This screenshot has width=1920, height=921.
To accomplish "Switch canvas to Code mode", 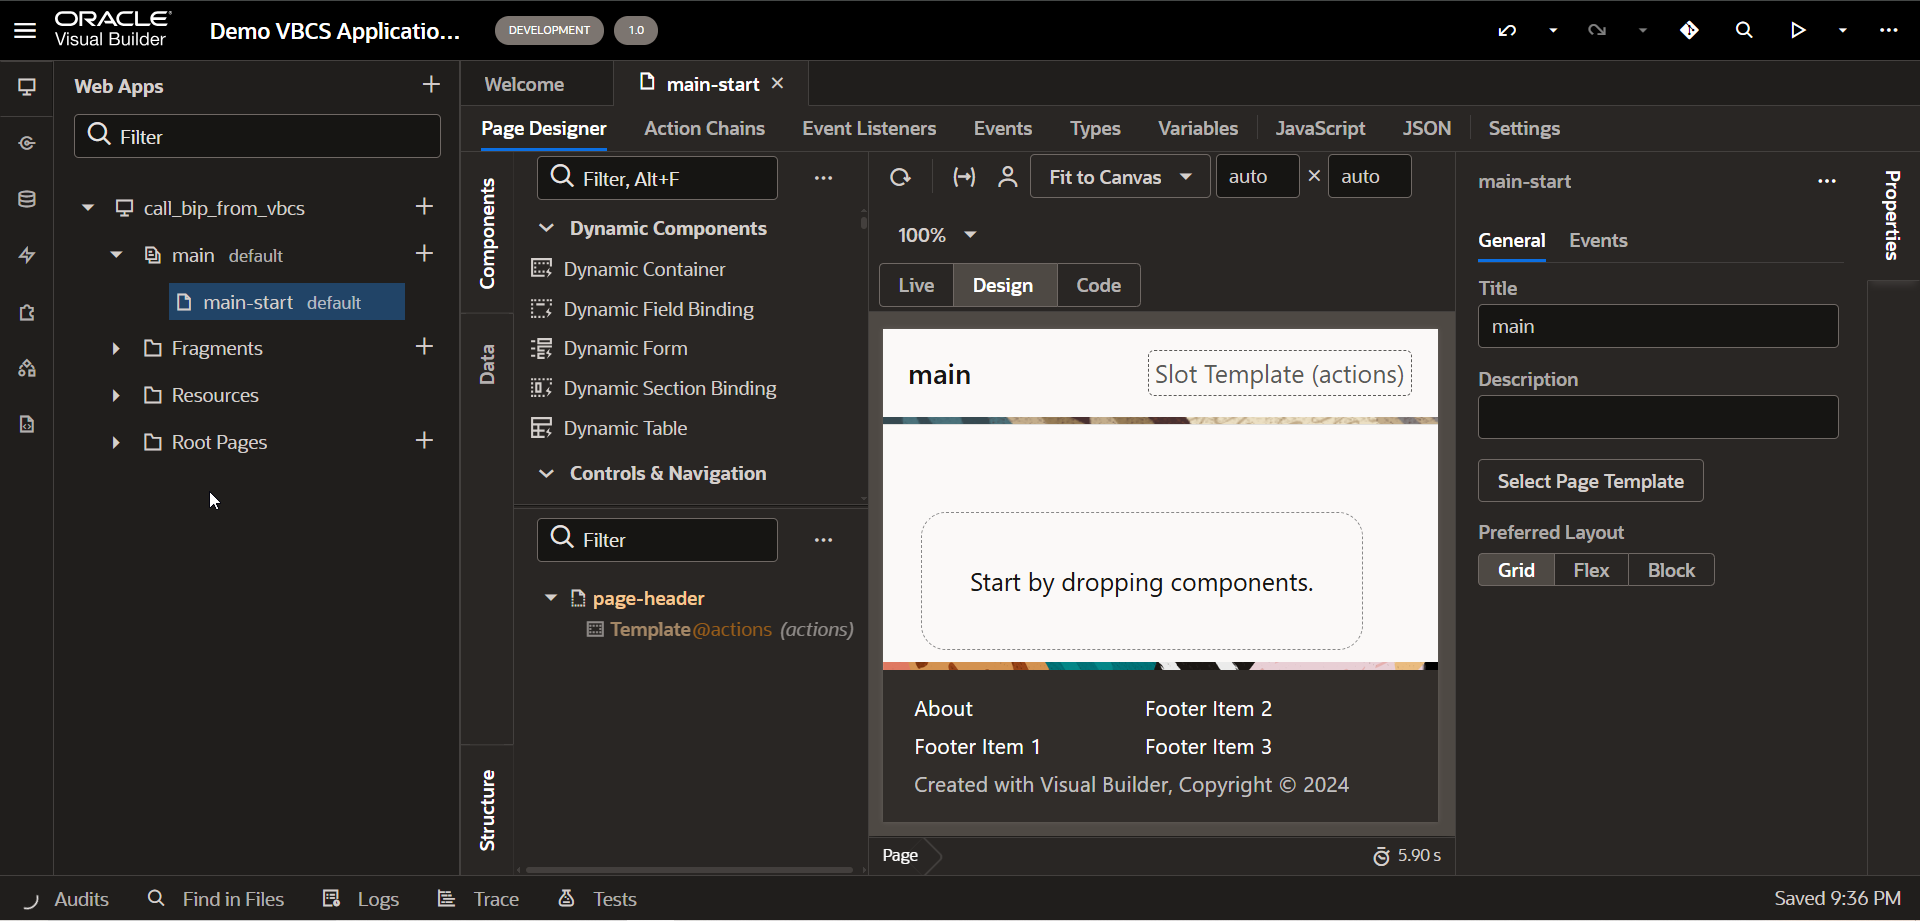I will pos(1098,285).
